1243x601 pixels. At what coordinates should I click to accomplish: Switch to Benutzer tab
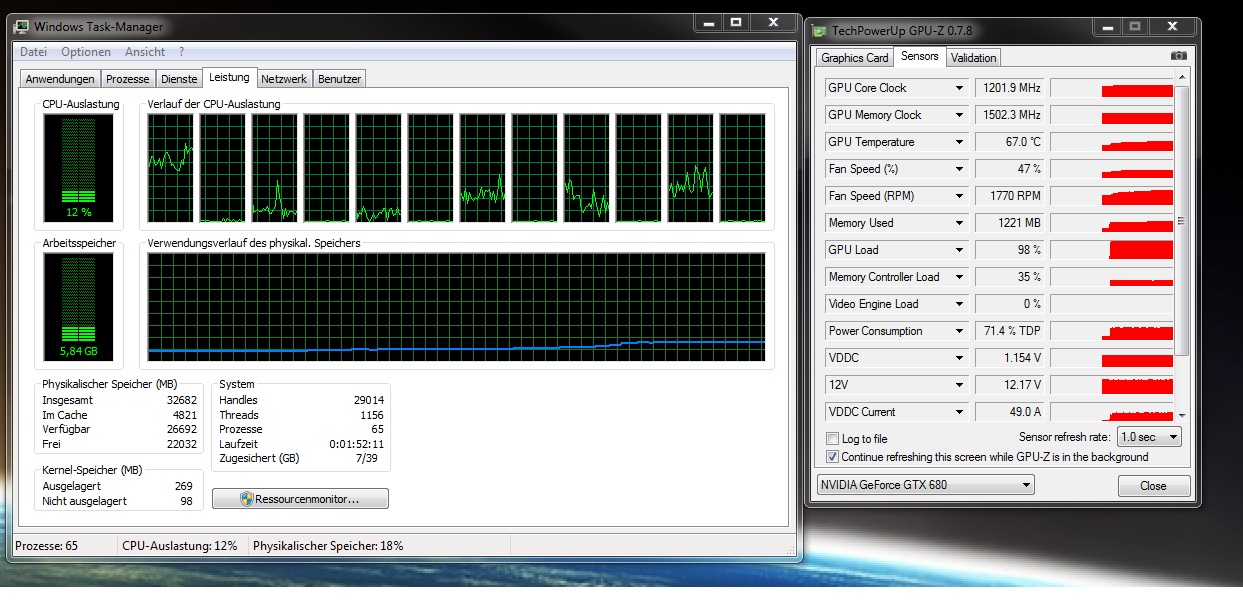[339, 79]
